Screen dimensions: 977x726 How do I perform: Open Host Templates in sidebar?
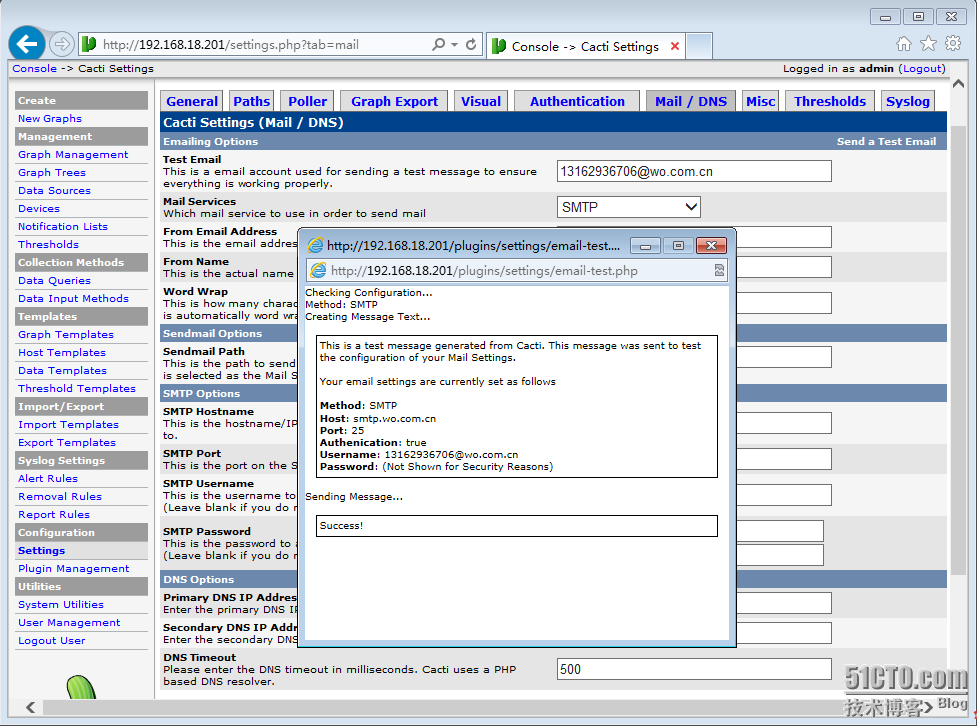(62, 353)
